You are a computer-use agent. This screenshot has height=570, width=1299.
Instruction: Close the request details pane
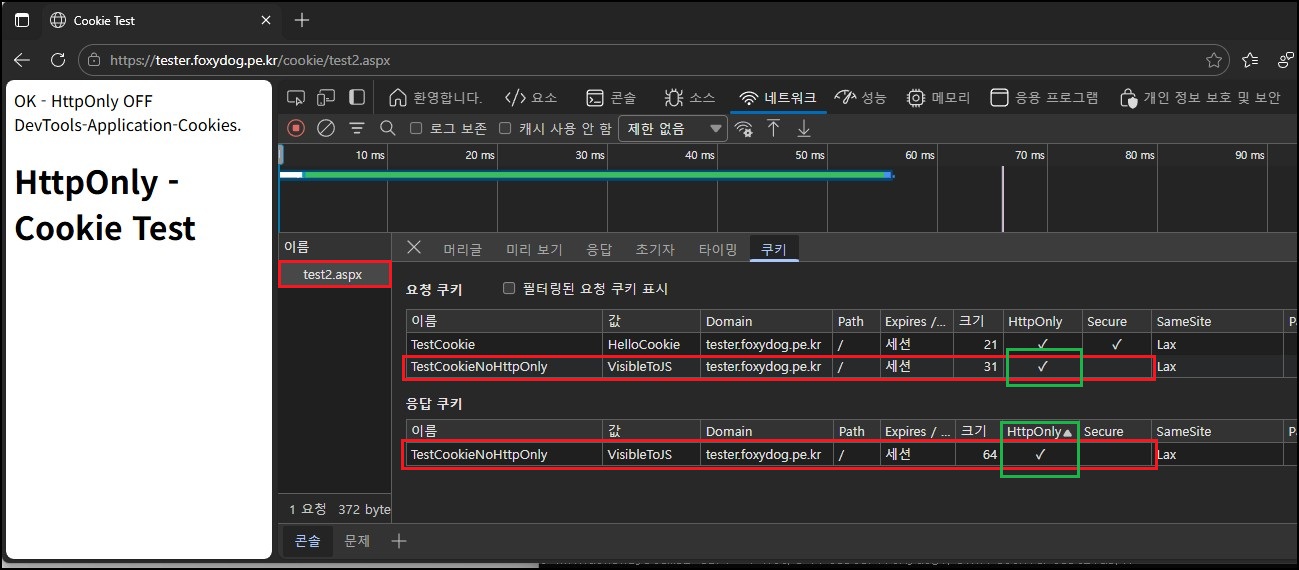(x=414, y=248)
